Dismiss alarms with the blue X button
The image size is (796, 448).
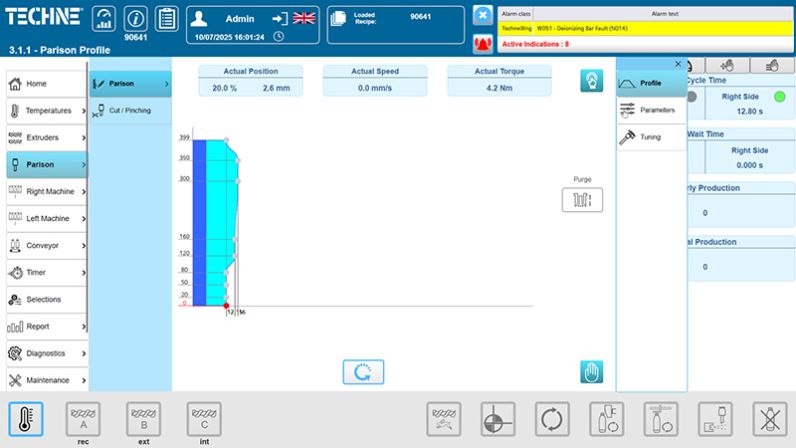click(483, 15)
